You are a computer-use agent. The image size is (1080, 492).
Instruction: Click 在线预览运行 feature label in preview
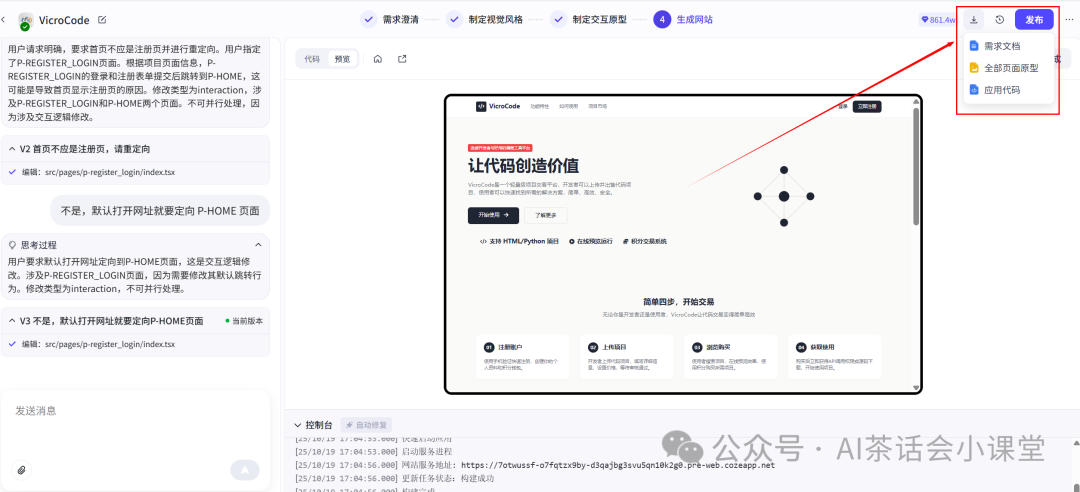pyautogui.click(x=591, y=242)
